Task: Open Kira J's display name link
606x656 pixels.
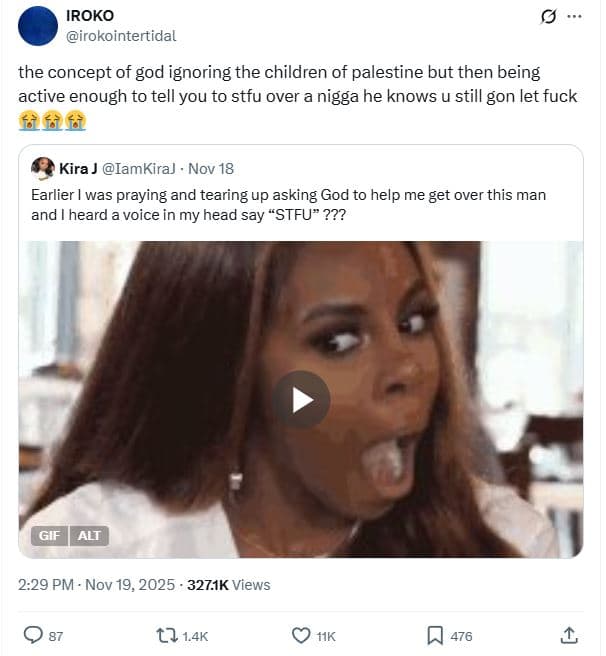Action: (x=78, y=168)
